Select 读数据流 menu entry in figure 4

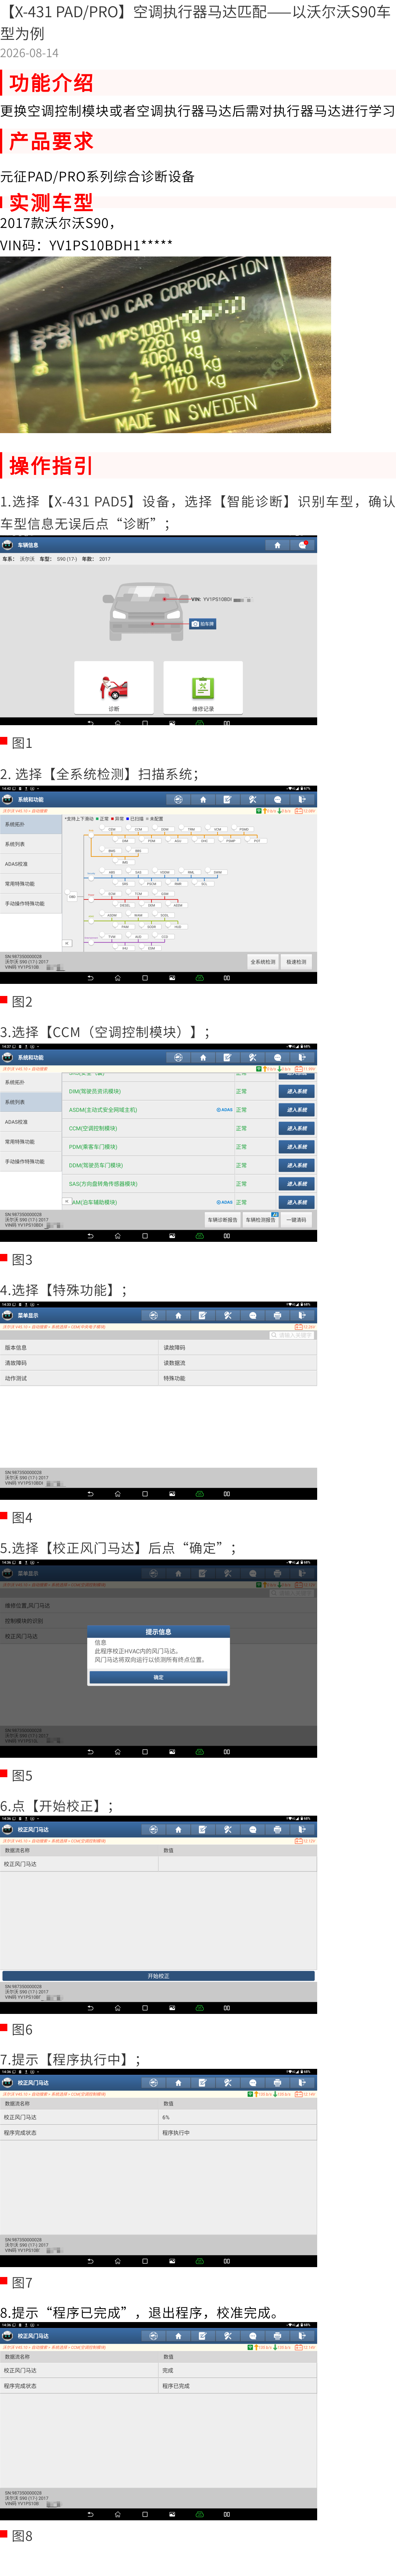coord(238,1363)
